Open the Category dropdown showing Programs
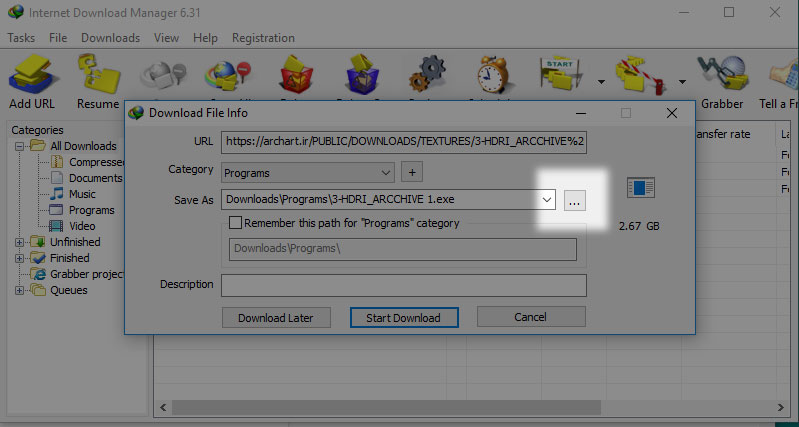 point(308,173)
